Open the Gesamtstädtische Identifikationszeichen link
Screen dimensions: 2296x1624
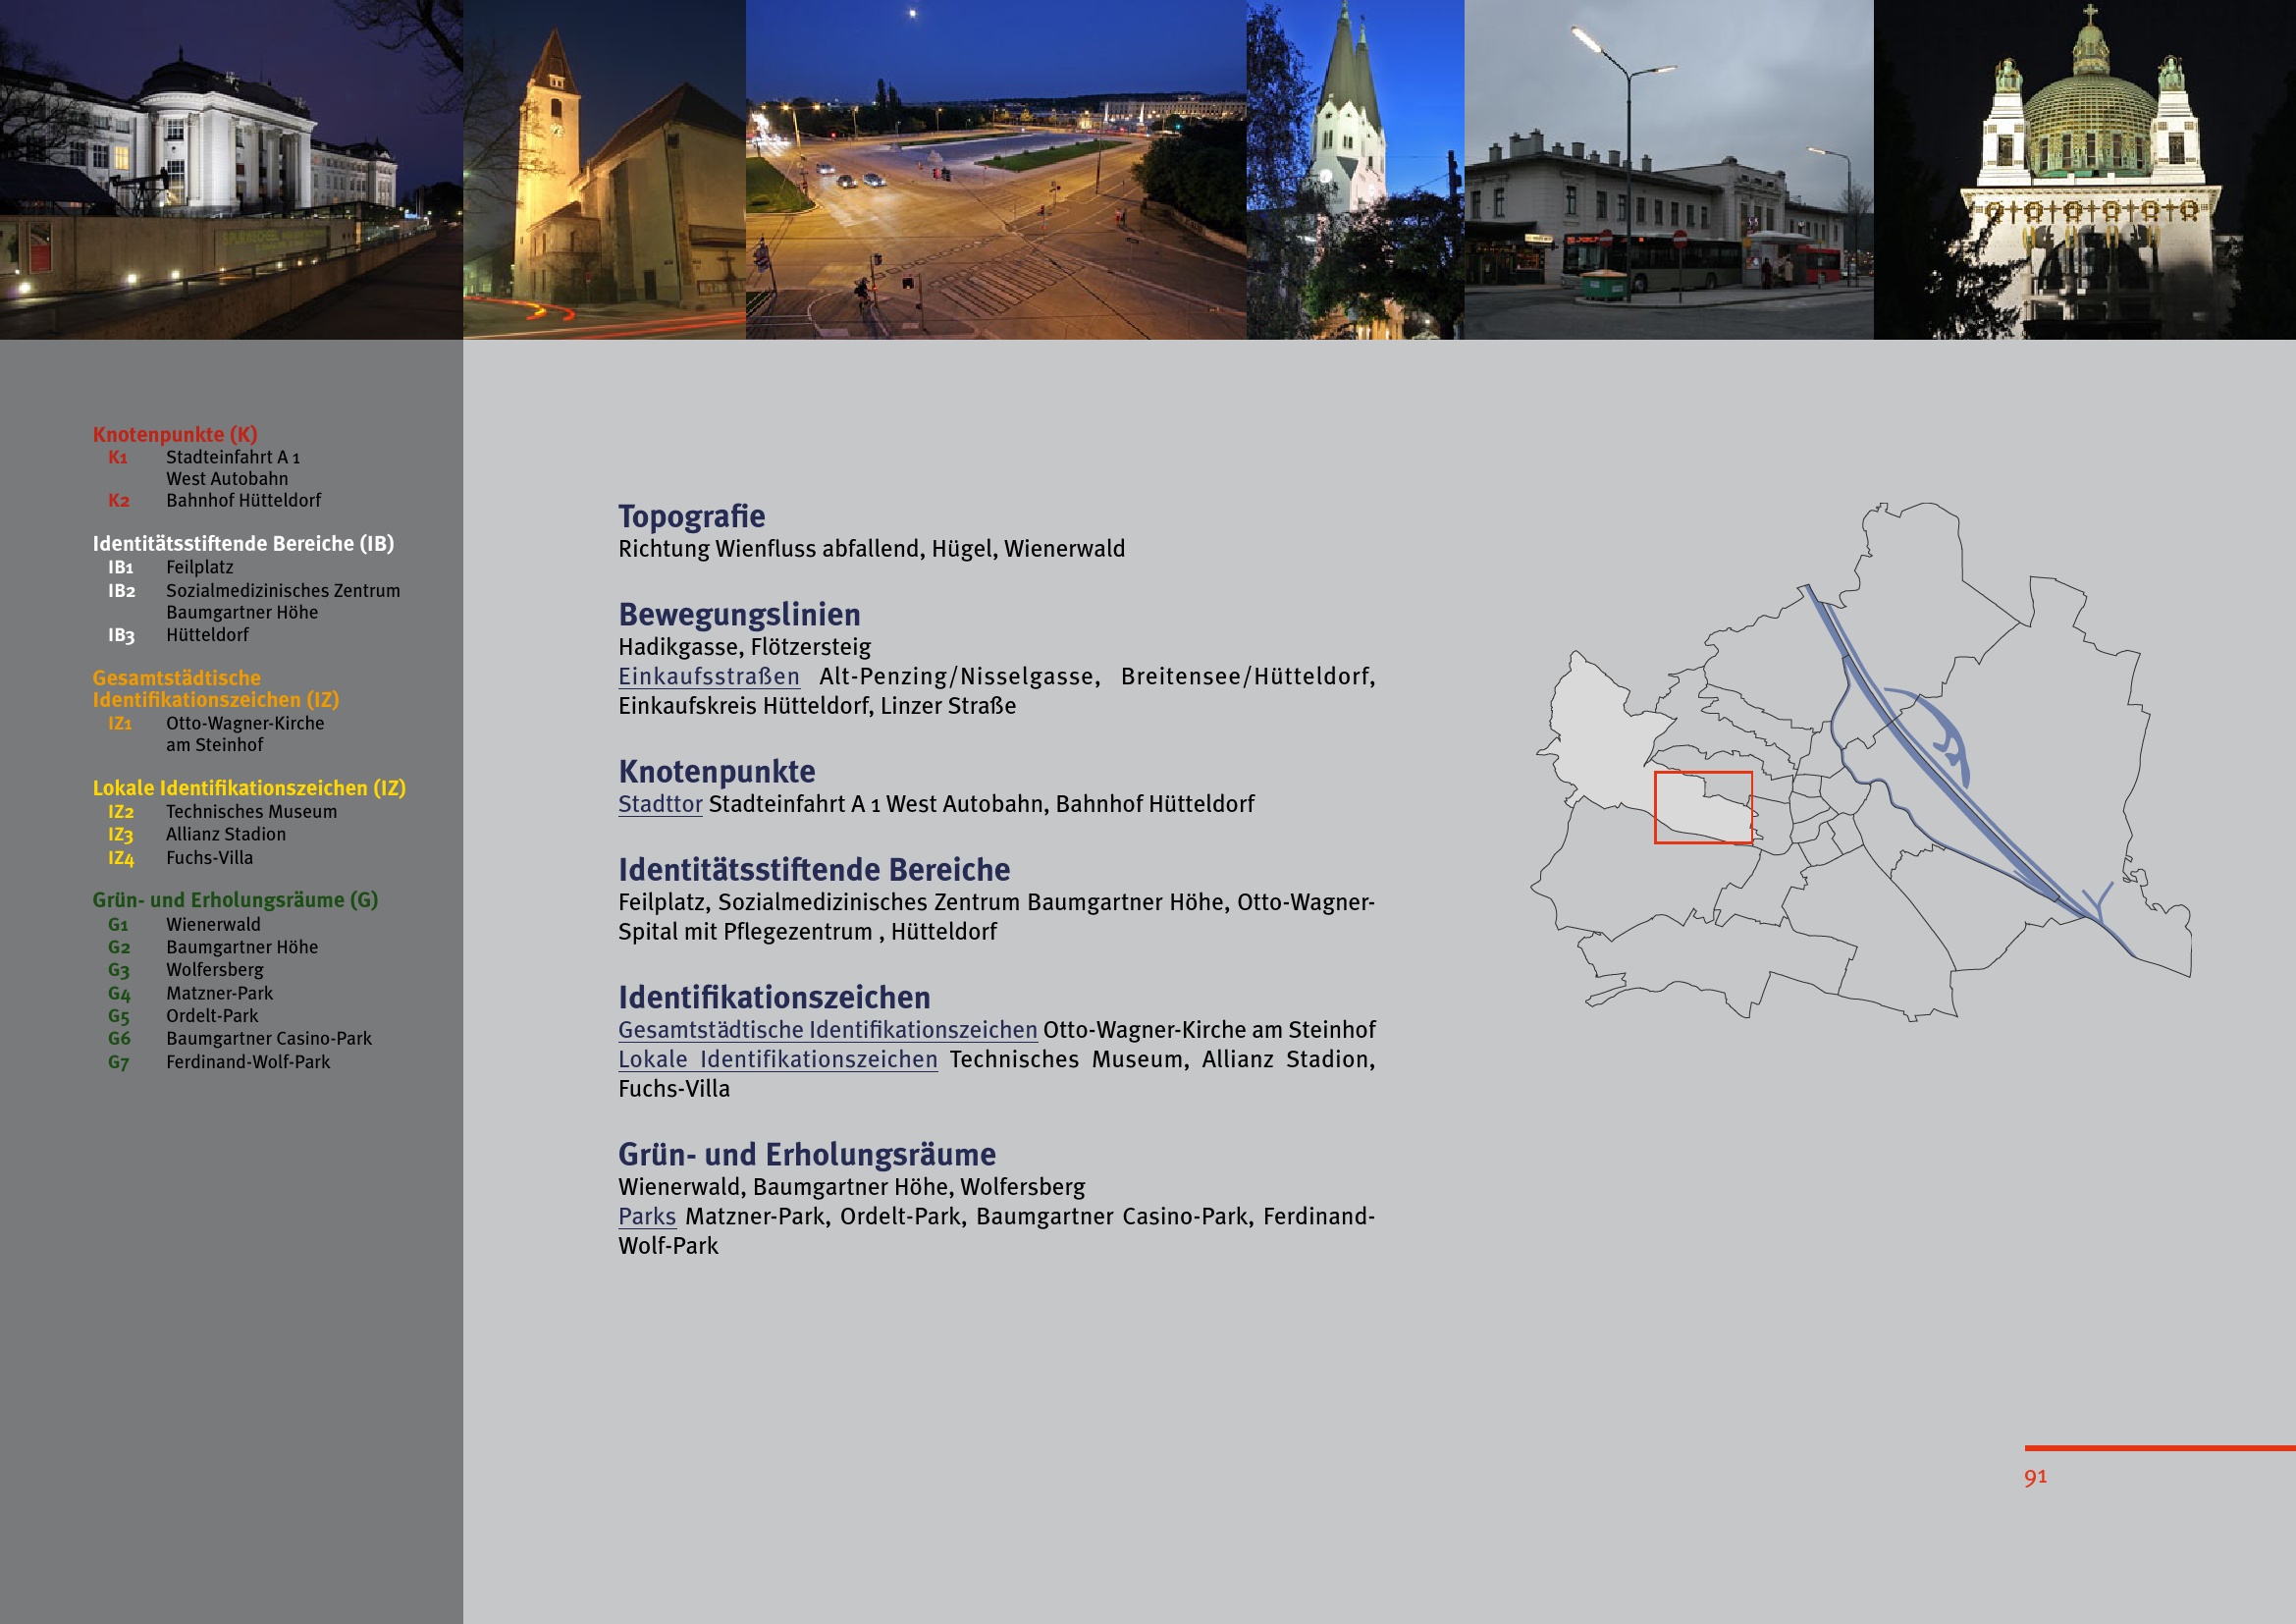click(827, 1030)
